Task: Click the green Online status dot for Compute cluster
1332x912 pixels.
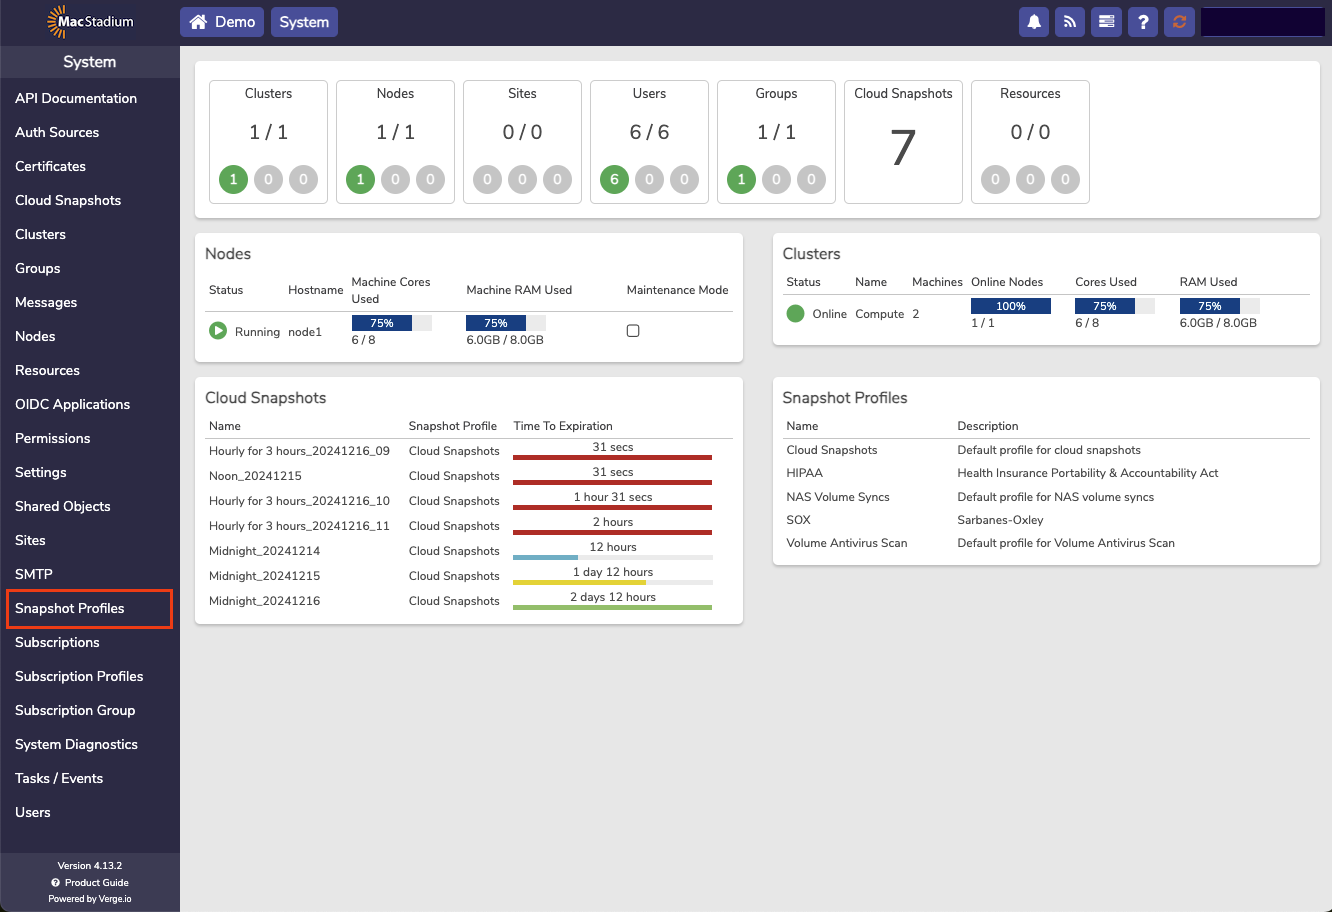Action: tap(795, 314)
